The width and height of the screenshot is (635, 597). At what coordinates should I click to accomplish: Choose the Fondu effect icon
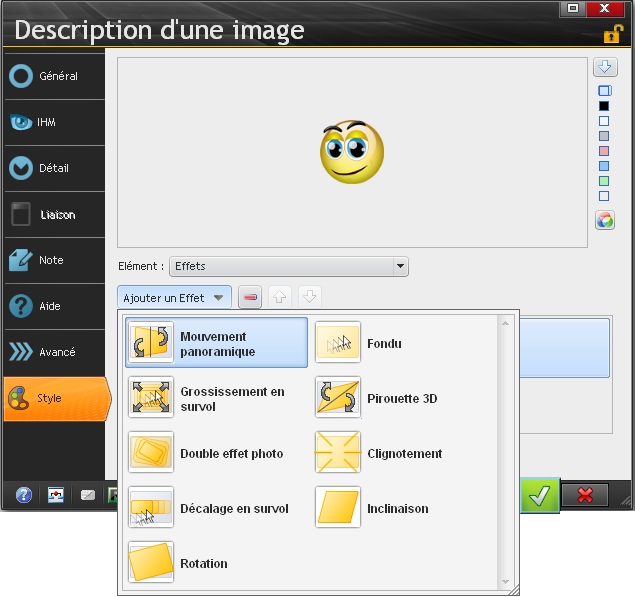(x=338, y=343)
